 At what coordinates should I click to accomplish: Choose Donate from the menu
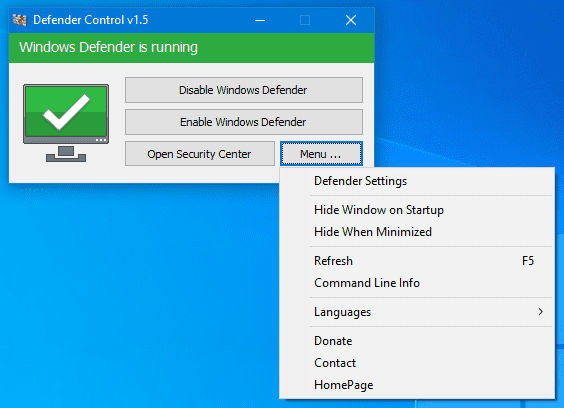click(417, 341)
